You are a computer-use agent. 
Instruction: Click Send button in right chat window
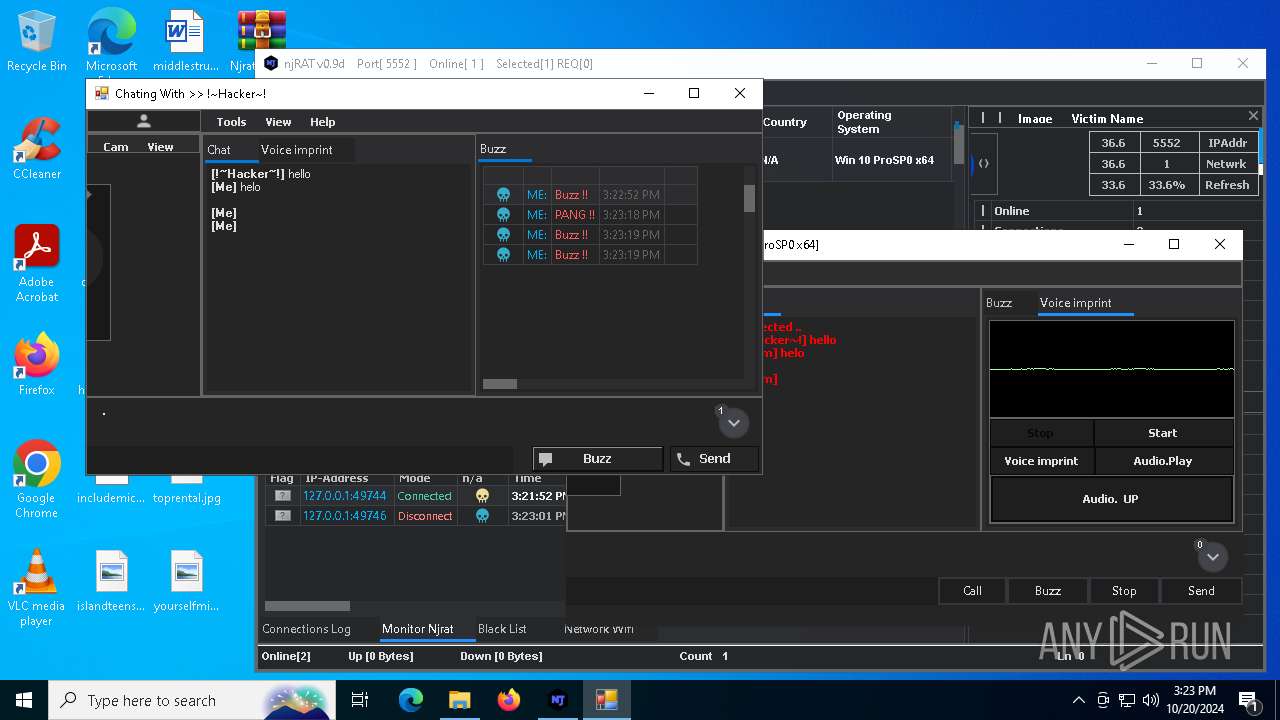pos(1201,591)
